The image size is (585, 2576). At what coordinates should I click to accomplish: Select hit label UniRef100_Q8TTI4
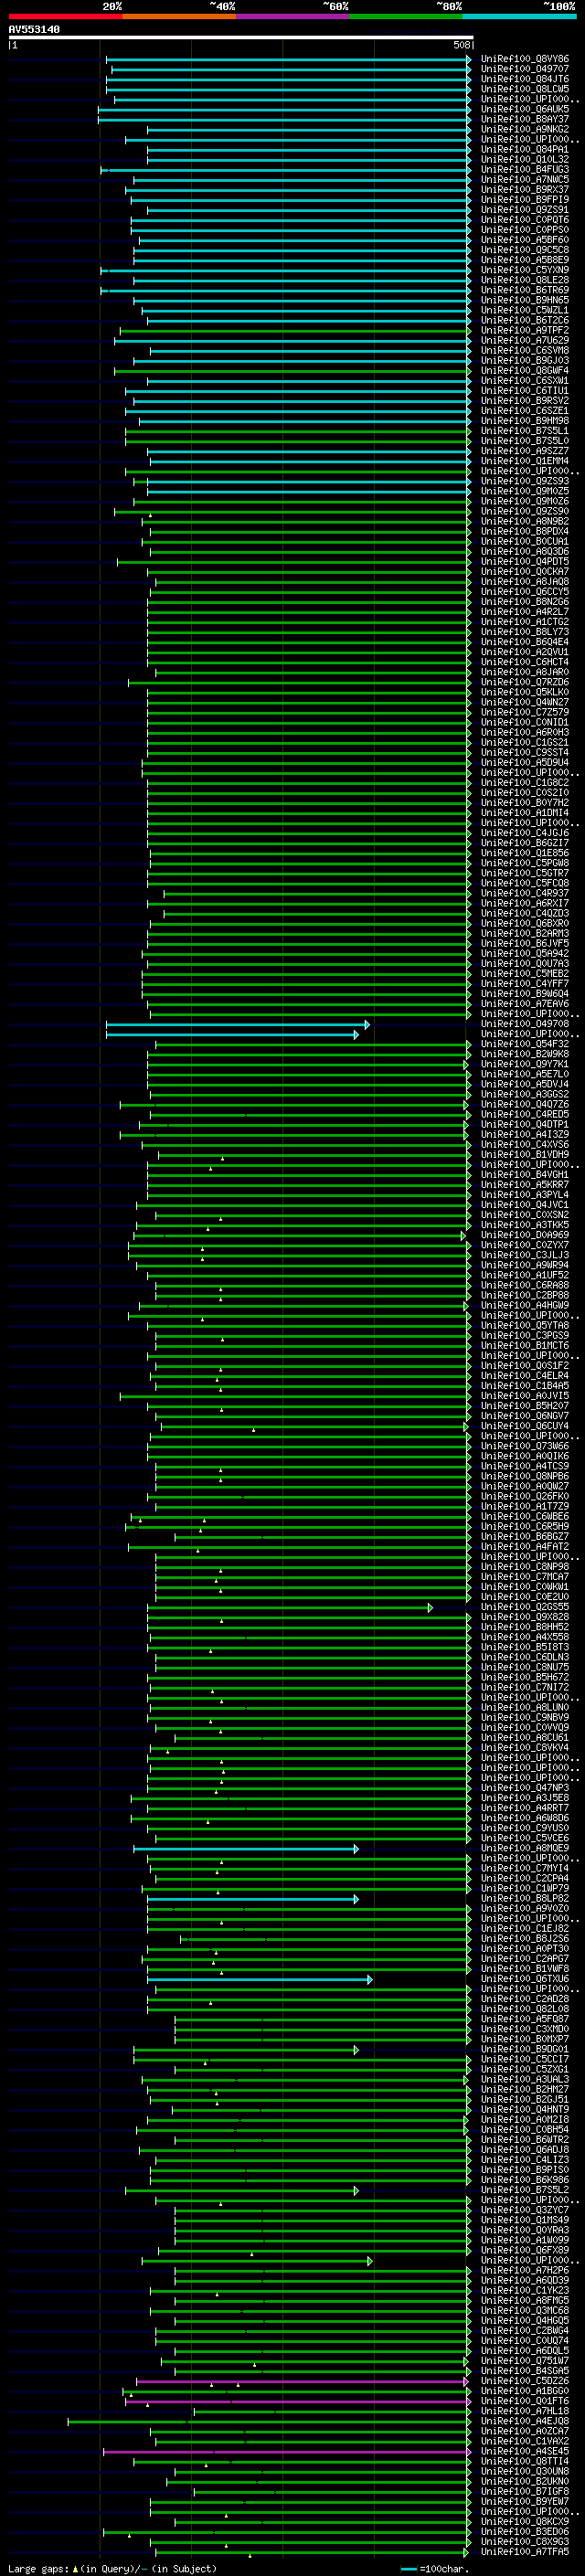tap(525, 2461)
